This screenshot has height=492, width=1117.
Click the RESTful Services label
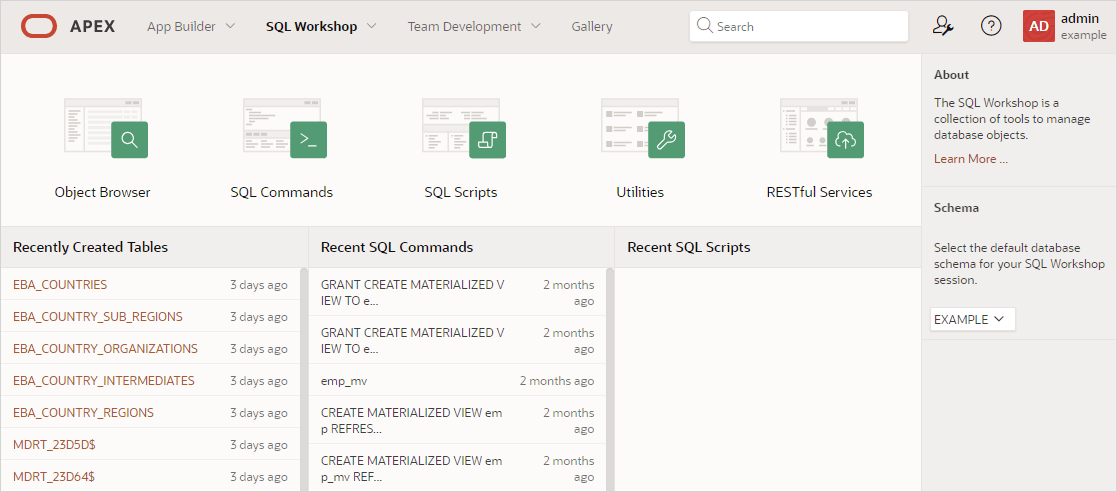point(819,192)
